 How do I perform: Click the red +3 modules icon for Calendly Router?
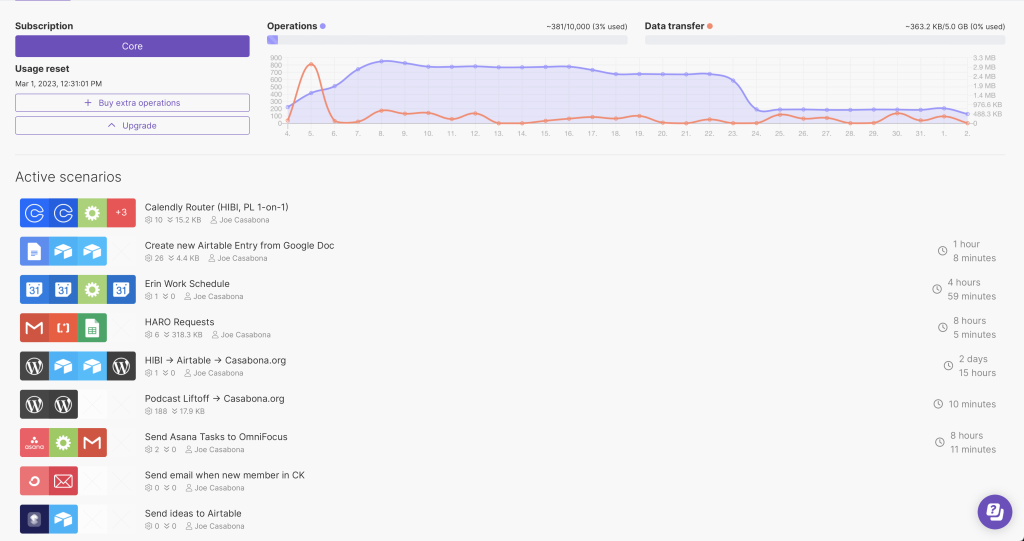121,213
